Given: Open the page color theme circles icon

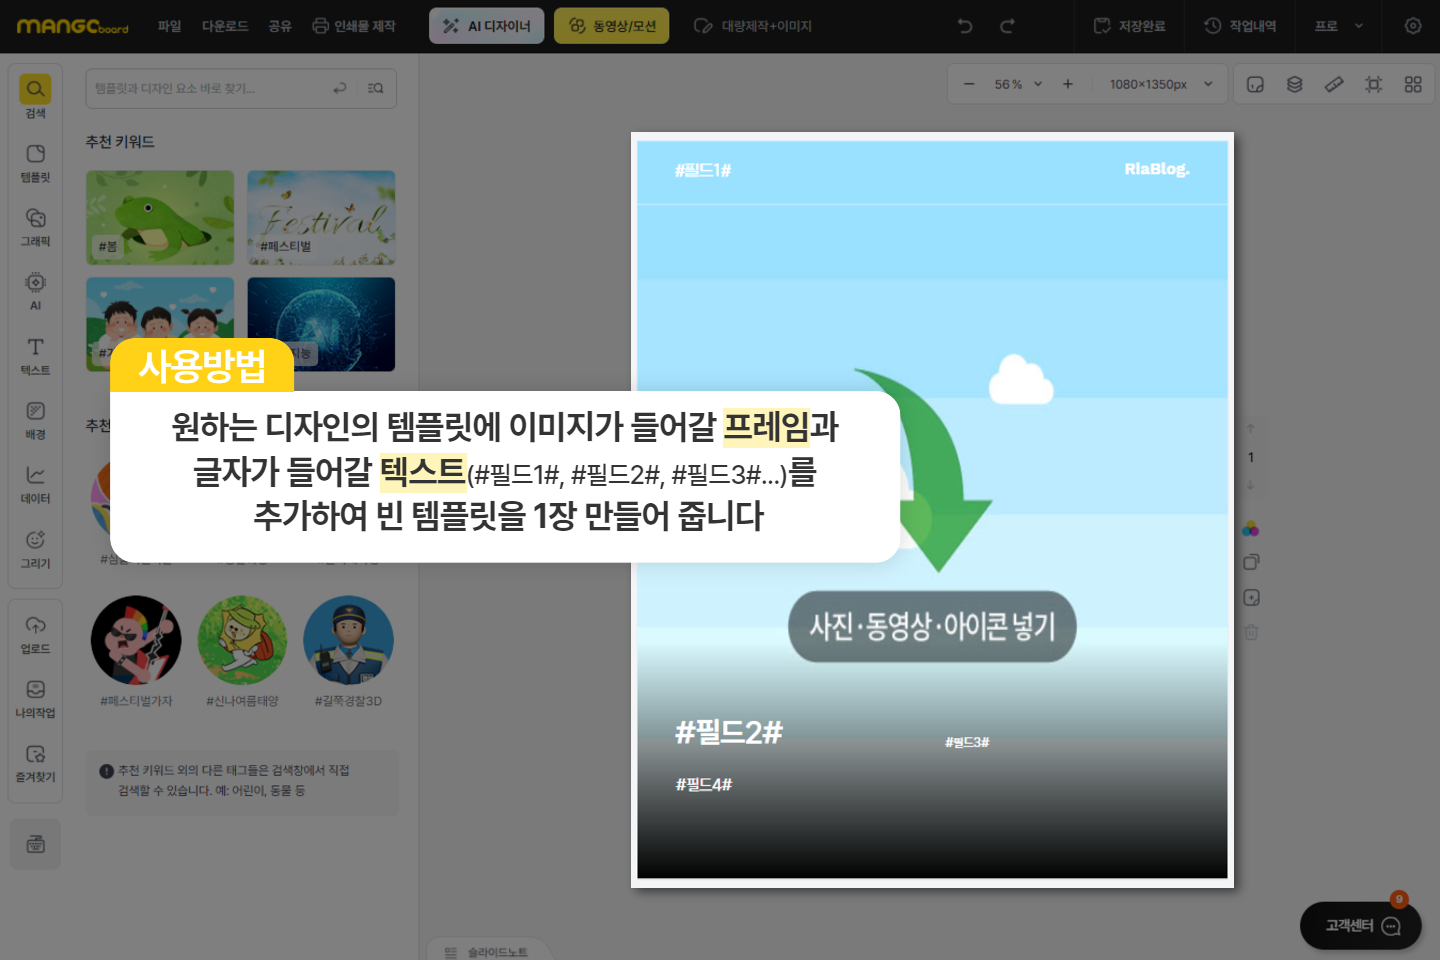Looking at the screenshot, I should pyautogui.click(x=1250, y=529).
